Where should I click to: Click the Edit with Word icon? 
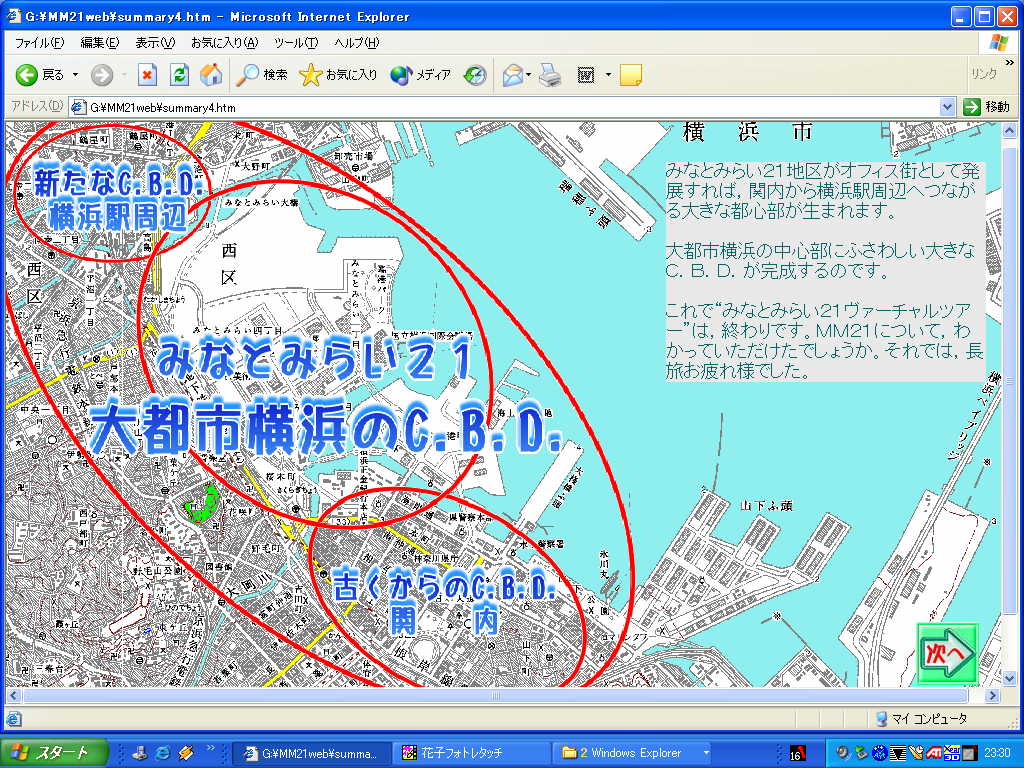pos(586,75)
